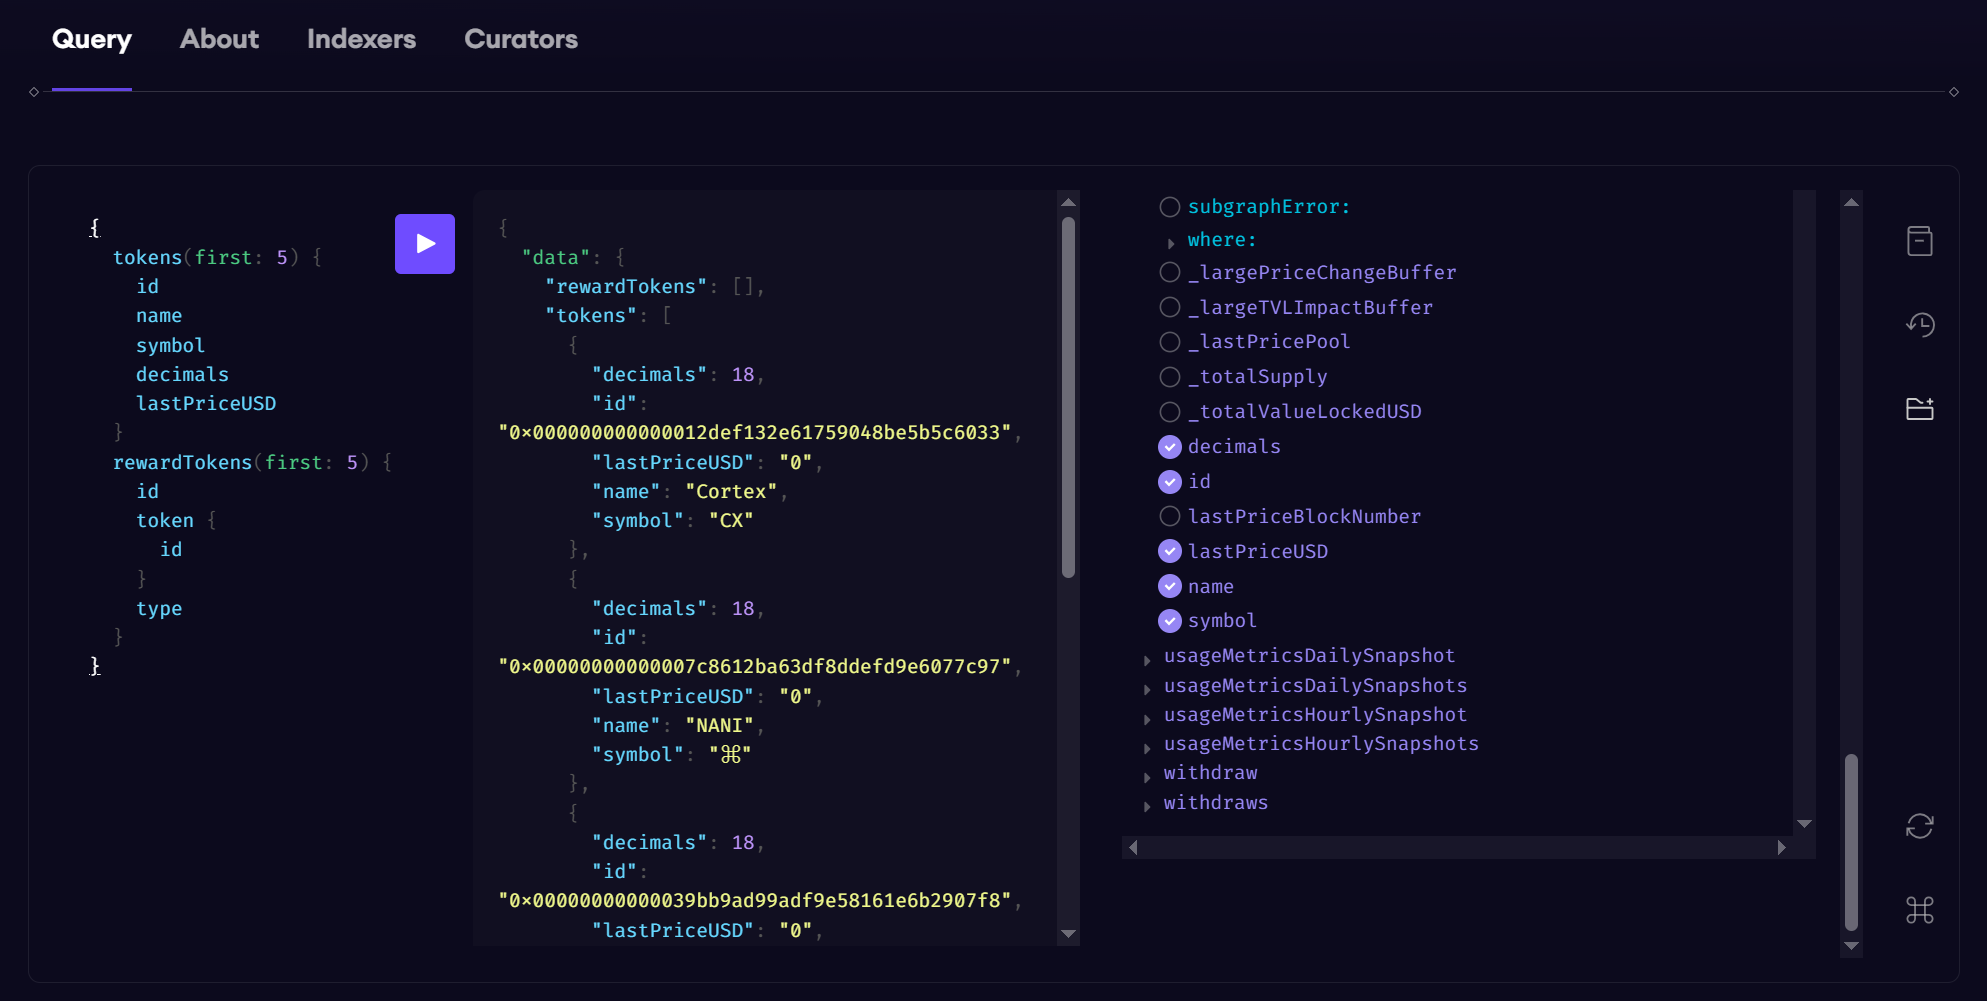Image resolution: width=1987 pixels, height=1001 pixels.
Task: Click "NANI" name value in results
Action: pyautogui.click(x=719, y=725)
